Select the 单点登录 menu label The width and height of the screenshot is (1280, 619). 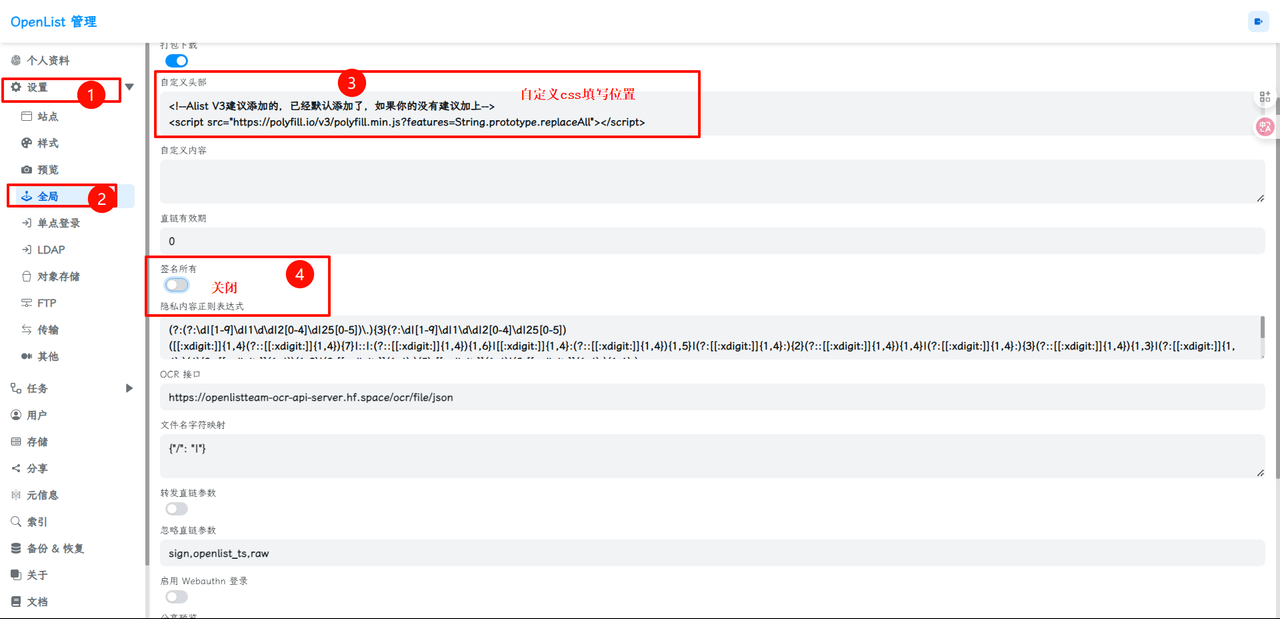pos(59,223)
